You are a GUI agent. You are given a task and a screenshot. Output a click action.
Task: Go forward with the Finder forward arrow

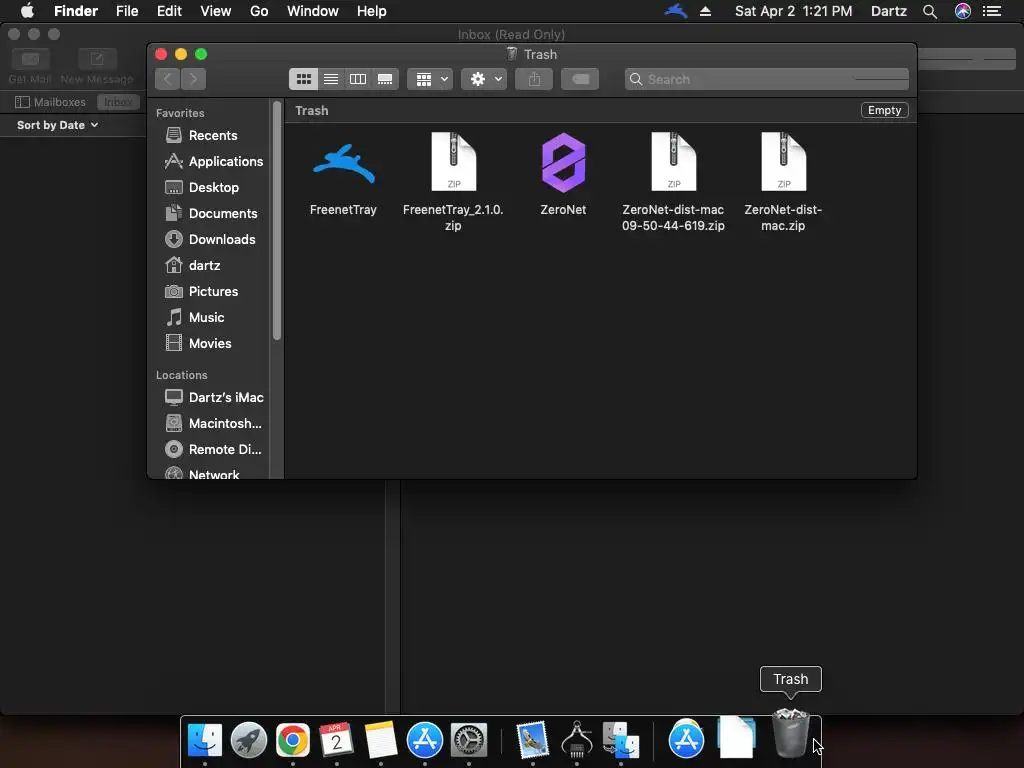(x=193, y=79)
